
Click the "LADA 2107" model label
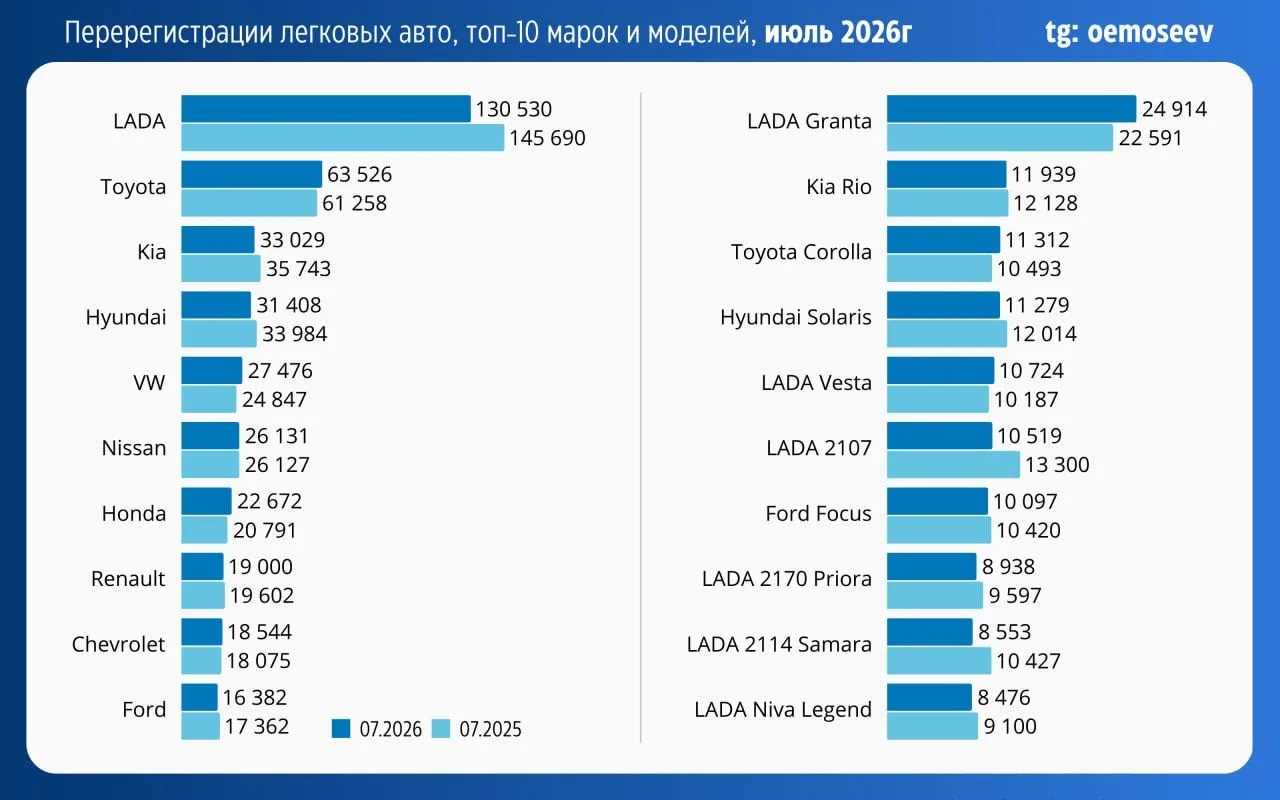click(820, 448)
